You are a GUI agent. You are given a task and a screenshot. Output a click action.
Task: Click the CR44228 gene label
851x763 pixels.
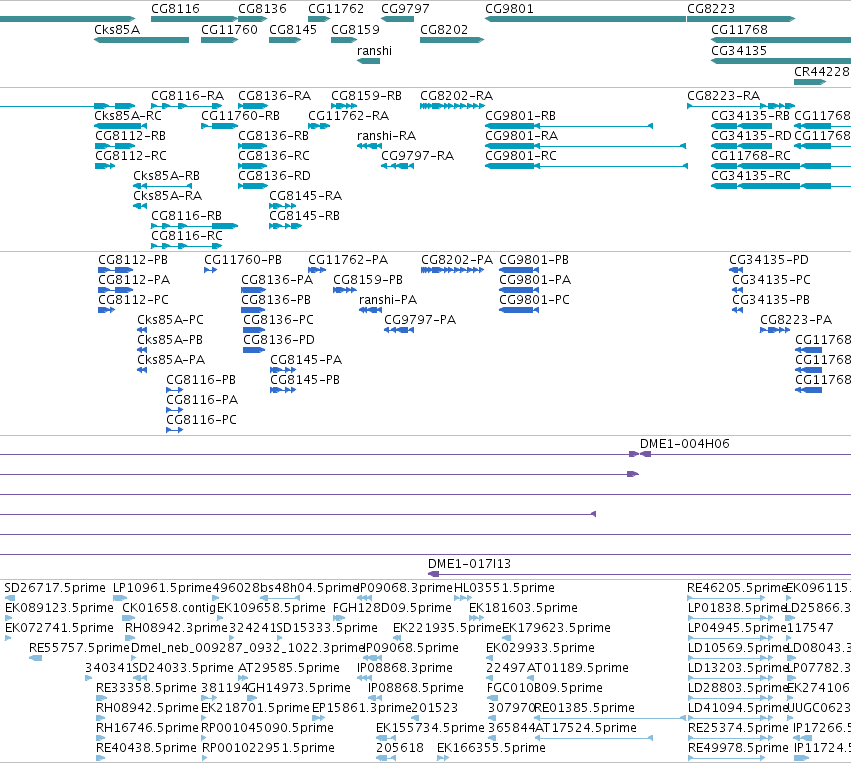tap(821, 72)
